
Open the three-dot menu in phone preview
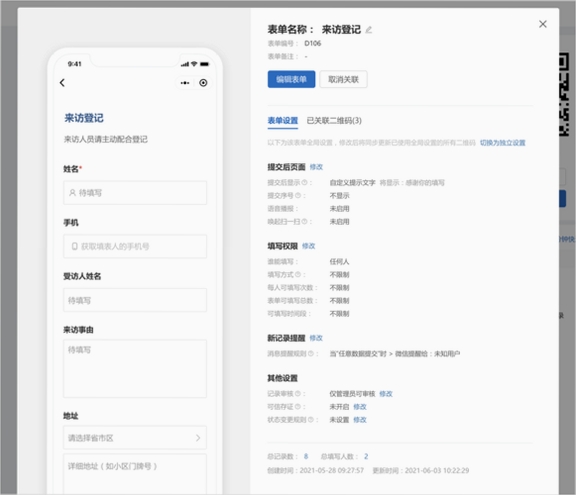[x=185, y=83]
